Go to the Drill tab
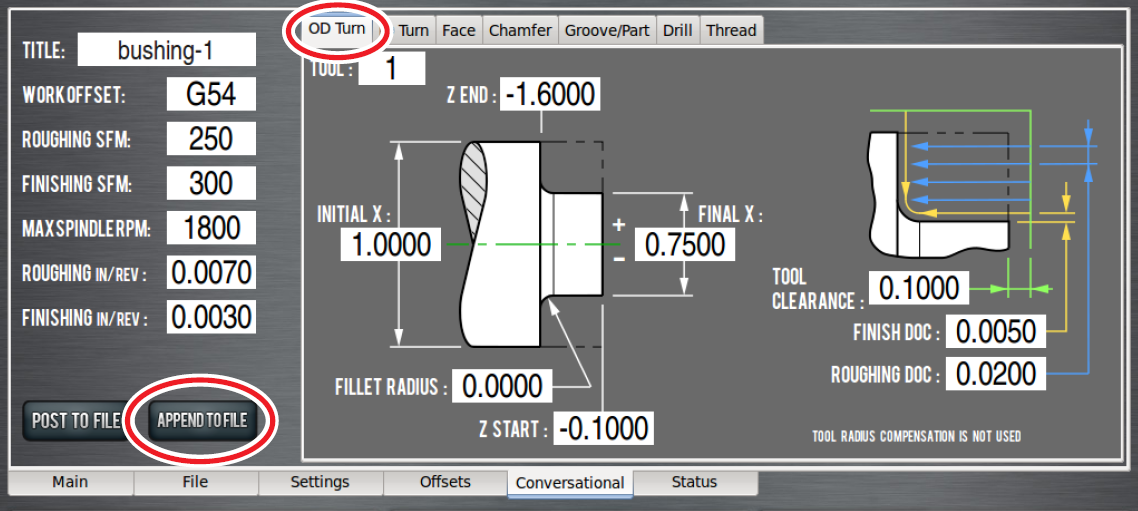Image resolution: width=1138 pixels, height=511 pixels. tap(677, 30)
